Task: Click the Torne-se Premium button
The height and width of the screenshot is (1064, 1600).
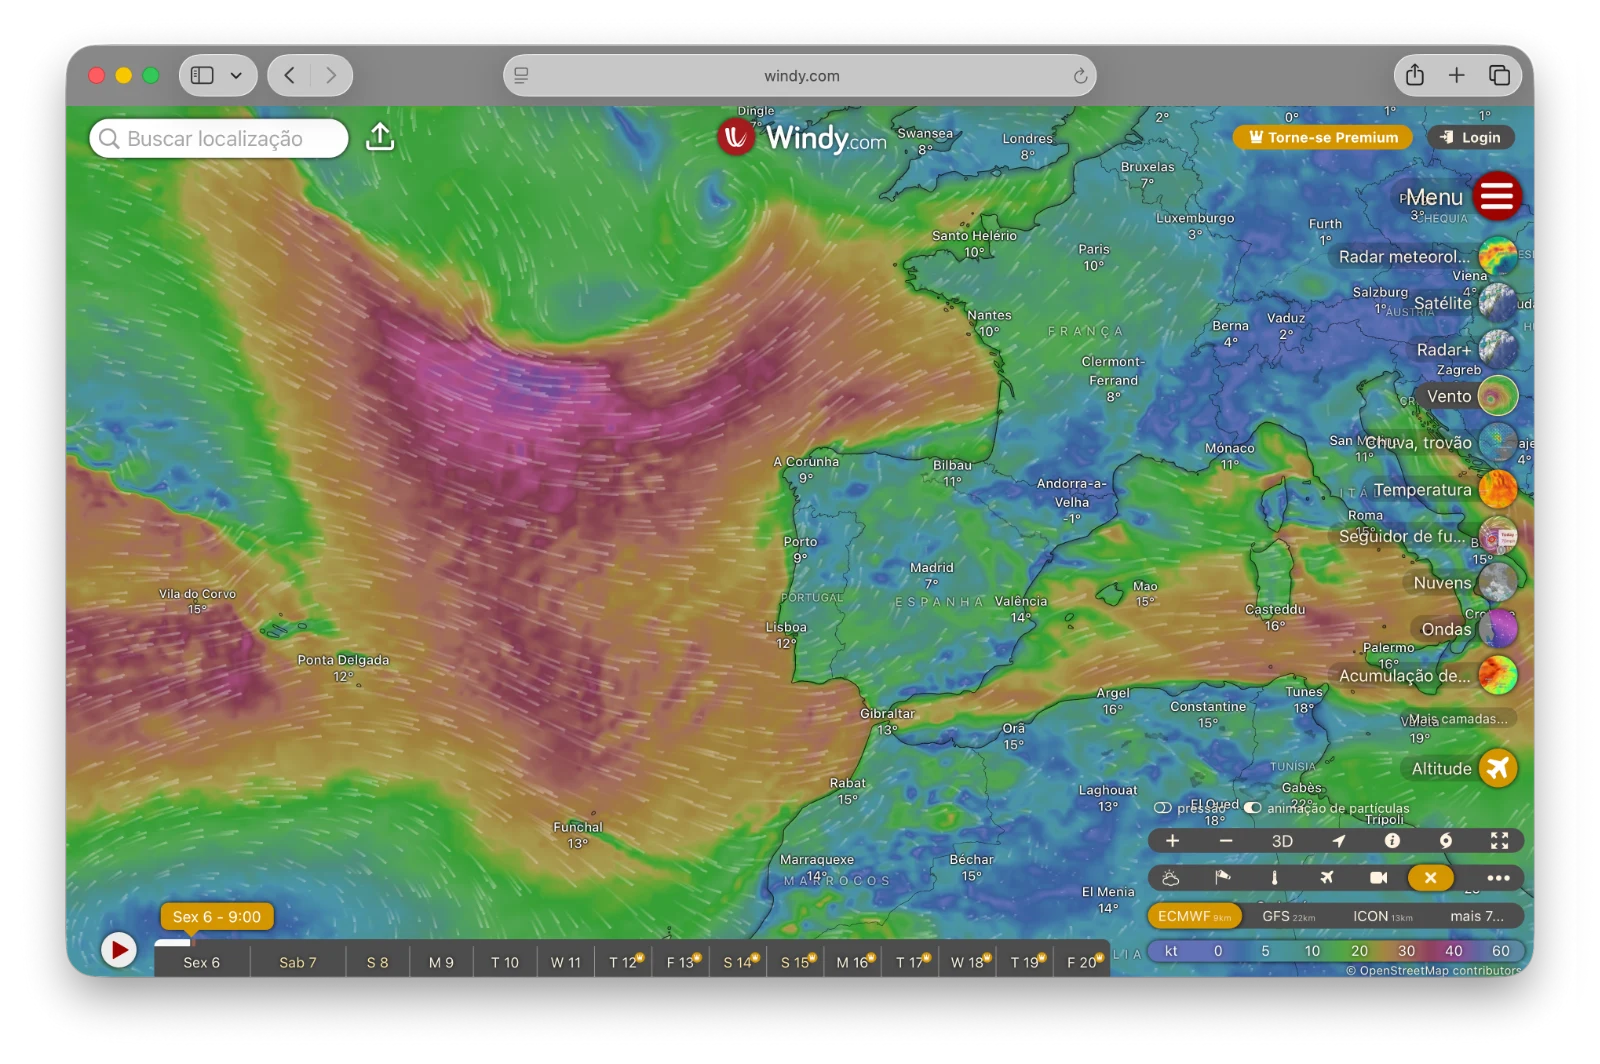Action: tap(1323, 138)
